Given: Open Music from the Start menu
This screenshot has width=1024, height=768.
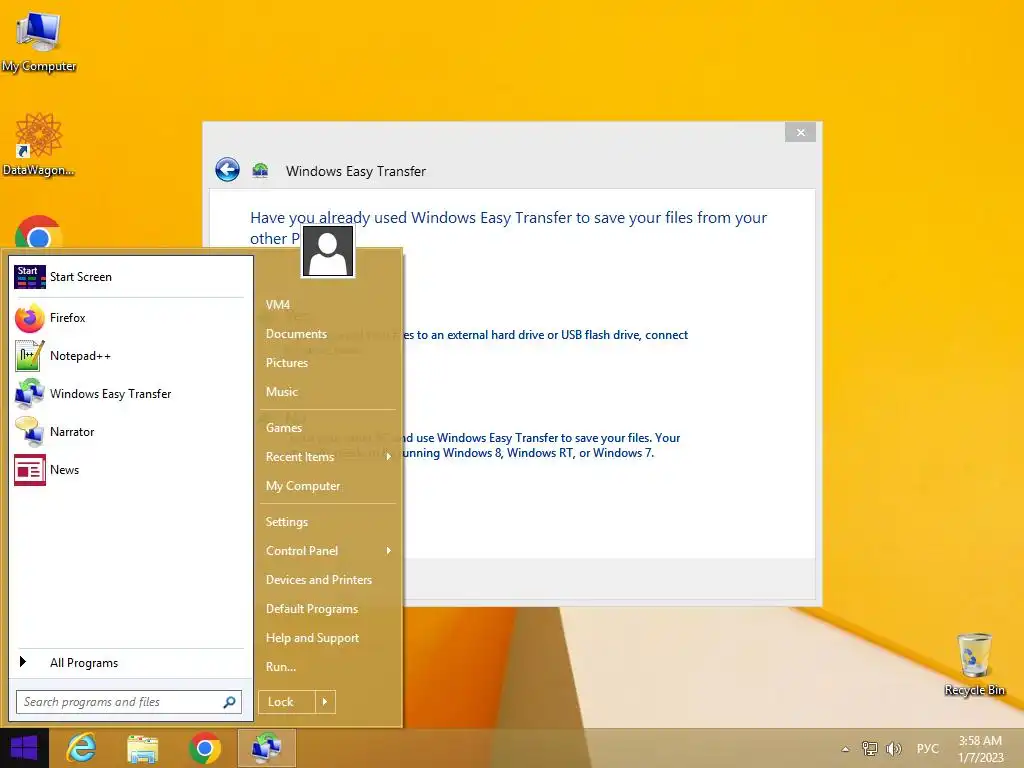Looking at the screenshot, I should pos(281,392).
